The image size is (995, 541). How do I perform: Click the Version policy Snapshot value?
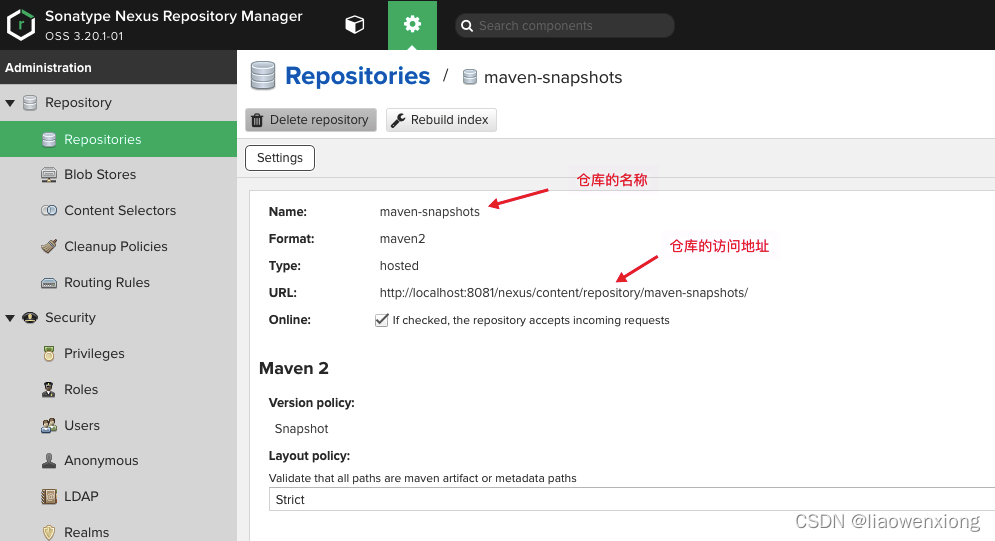coord(301,429)
